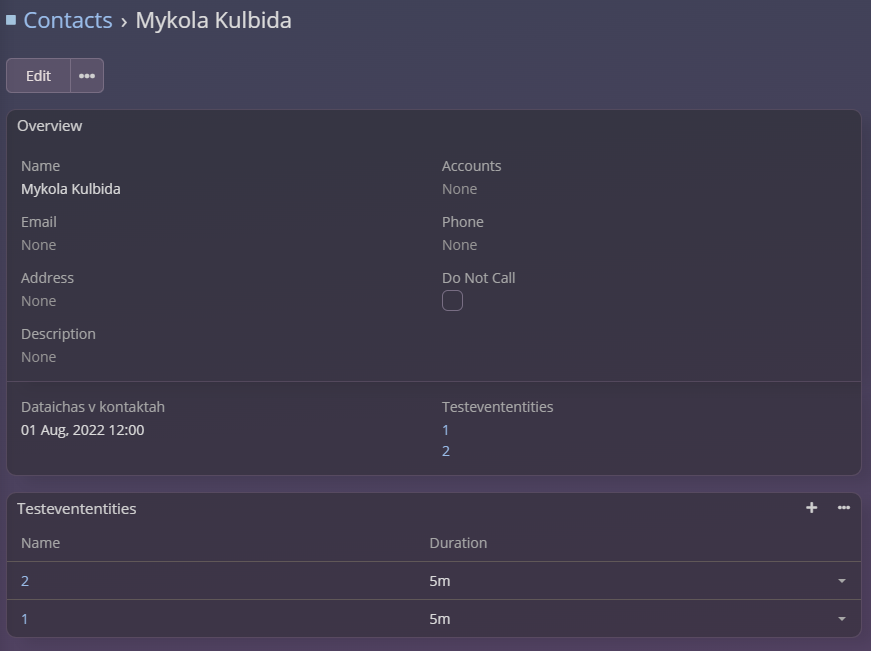Sort list by Duration column header
The width and height of the screenshot is (871, 651).
tap(458, 543)
